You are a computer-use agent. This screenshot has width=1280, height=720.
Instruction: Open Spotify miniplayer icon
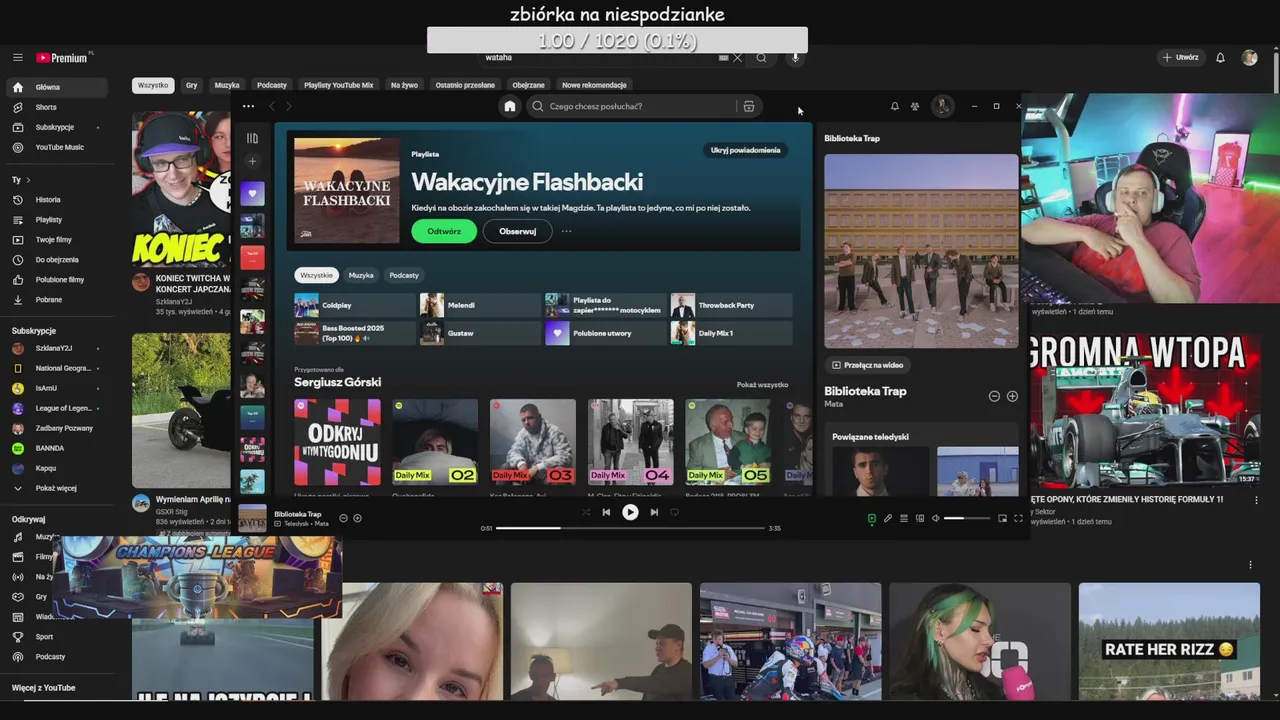1002,518
